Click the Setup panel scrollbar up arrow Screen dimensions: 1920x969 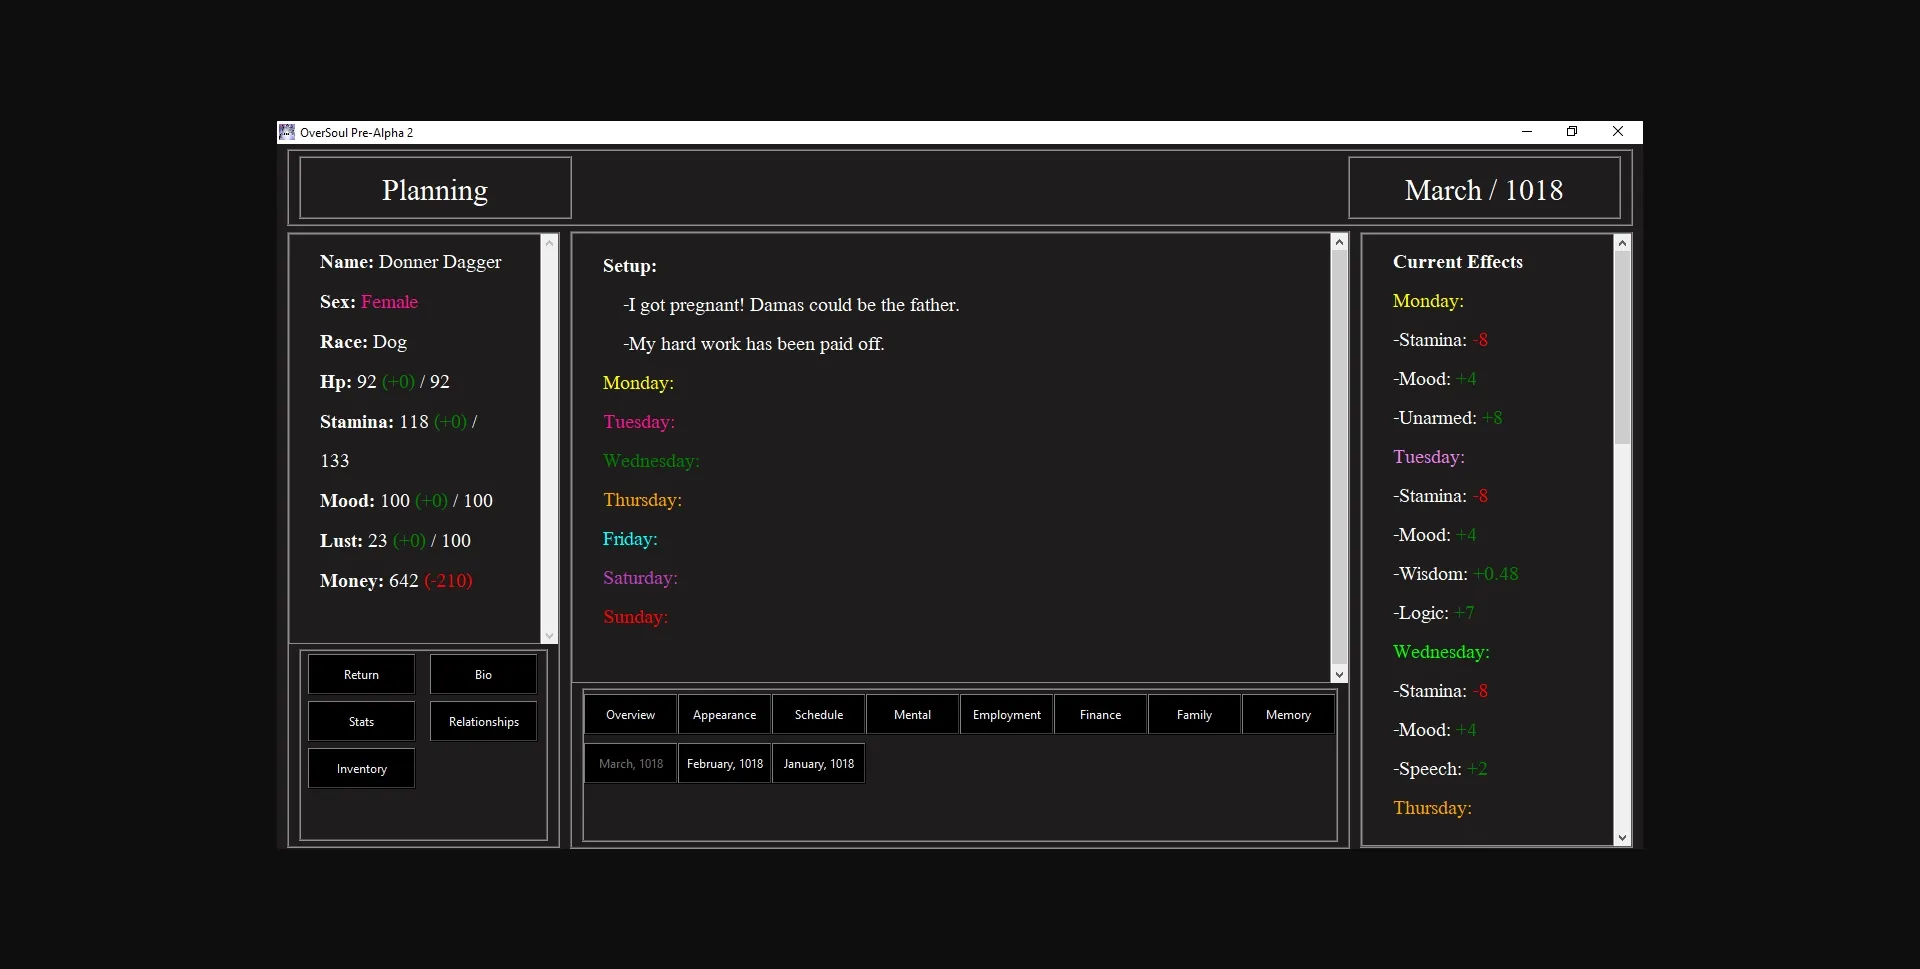(1339, 242)
